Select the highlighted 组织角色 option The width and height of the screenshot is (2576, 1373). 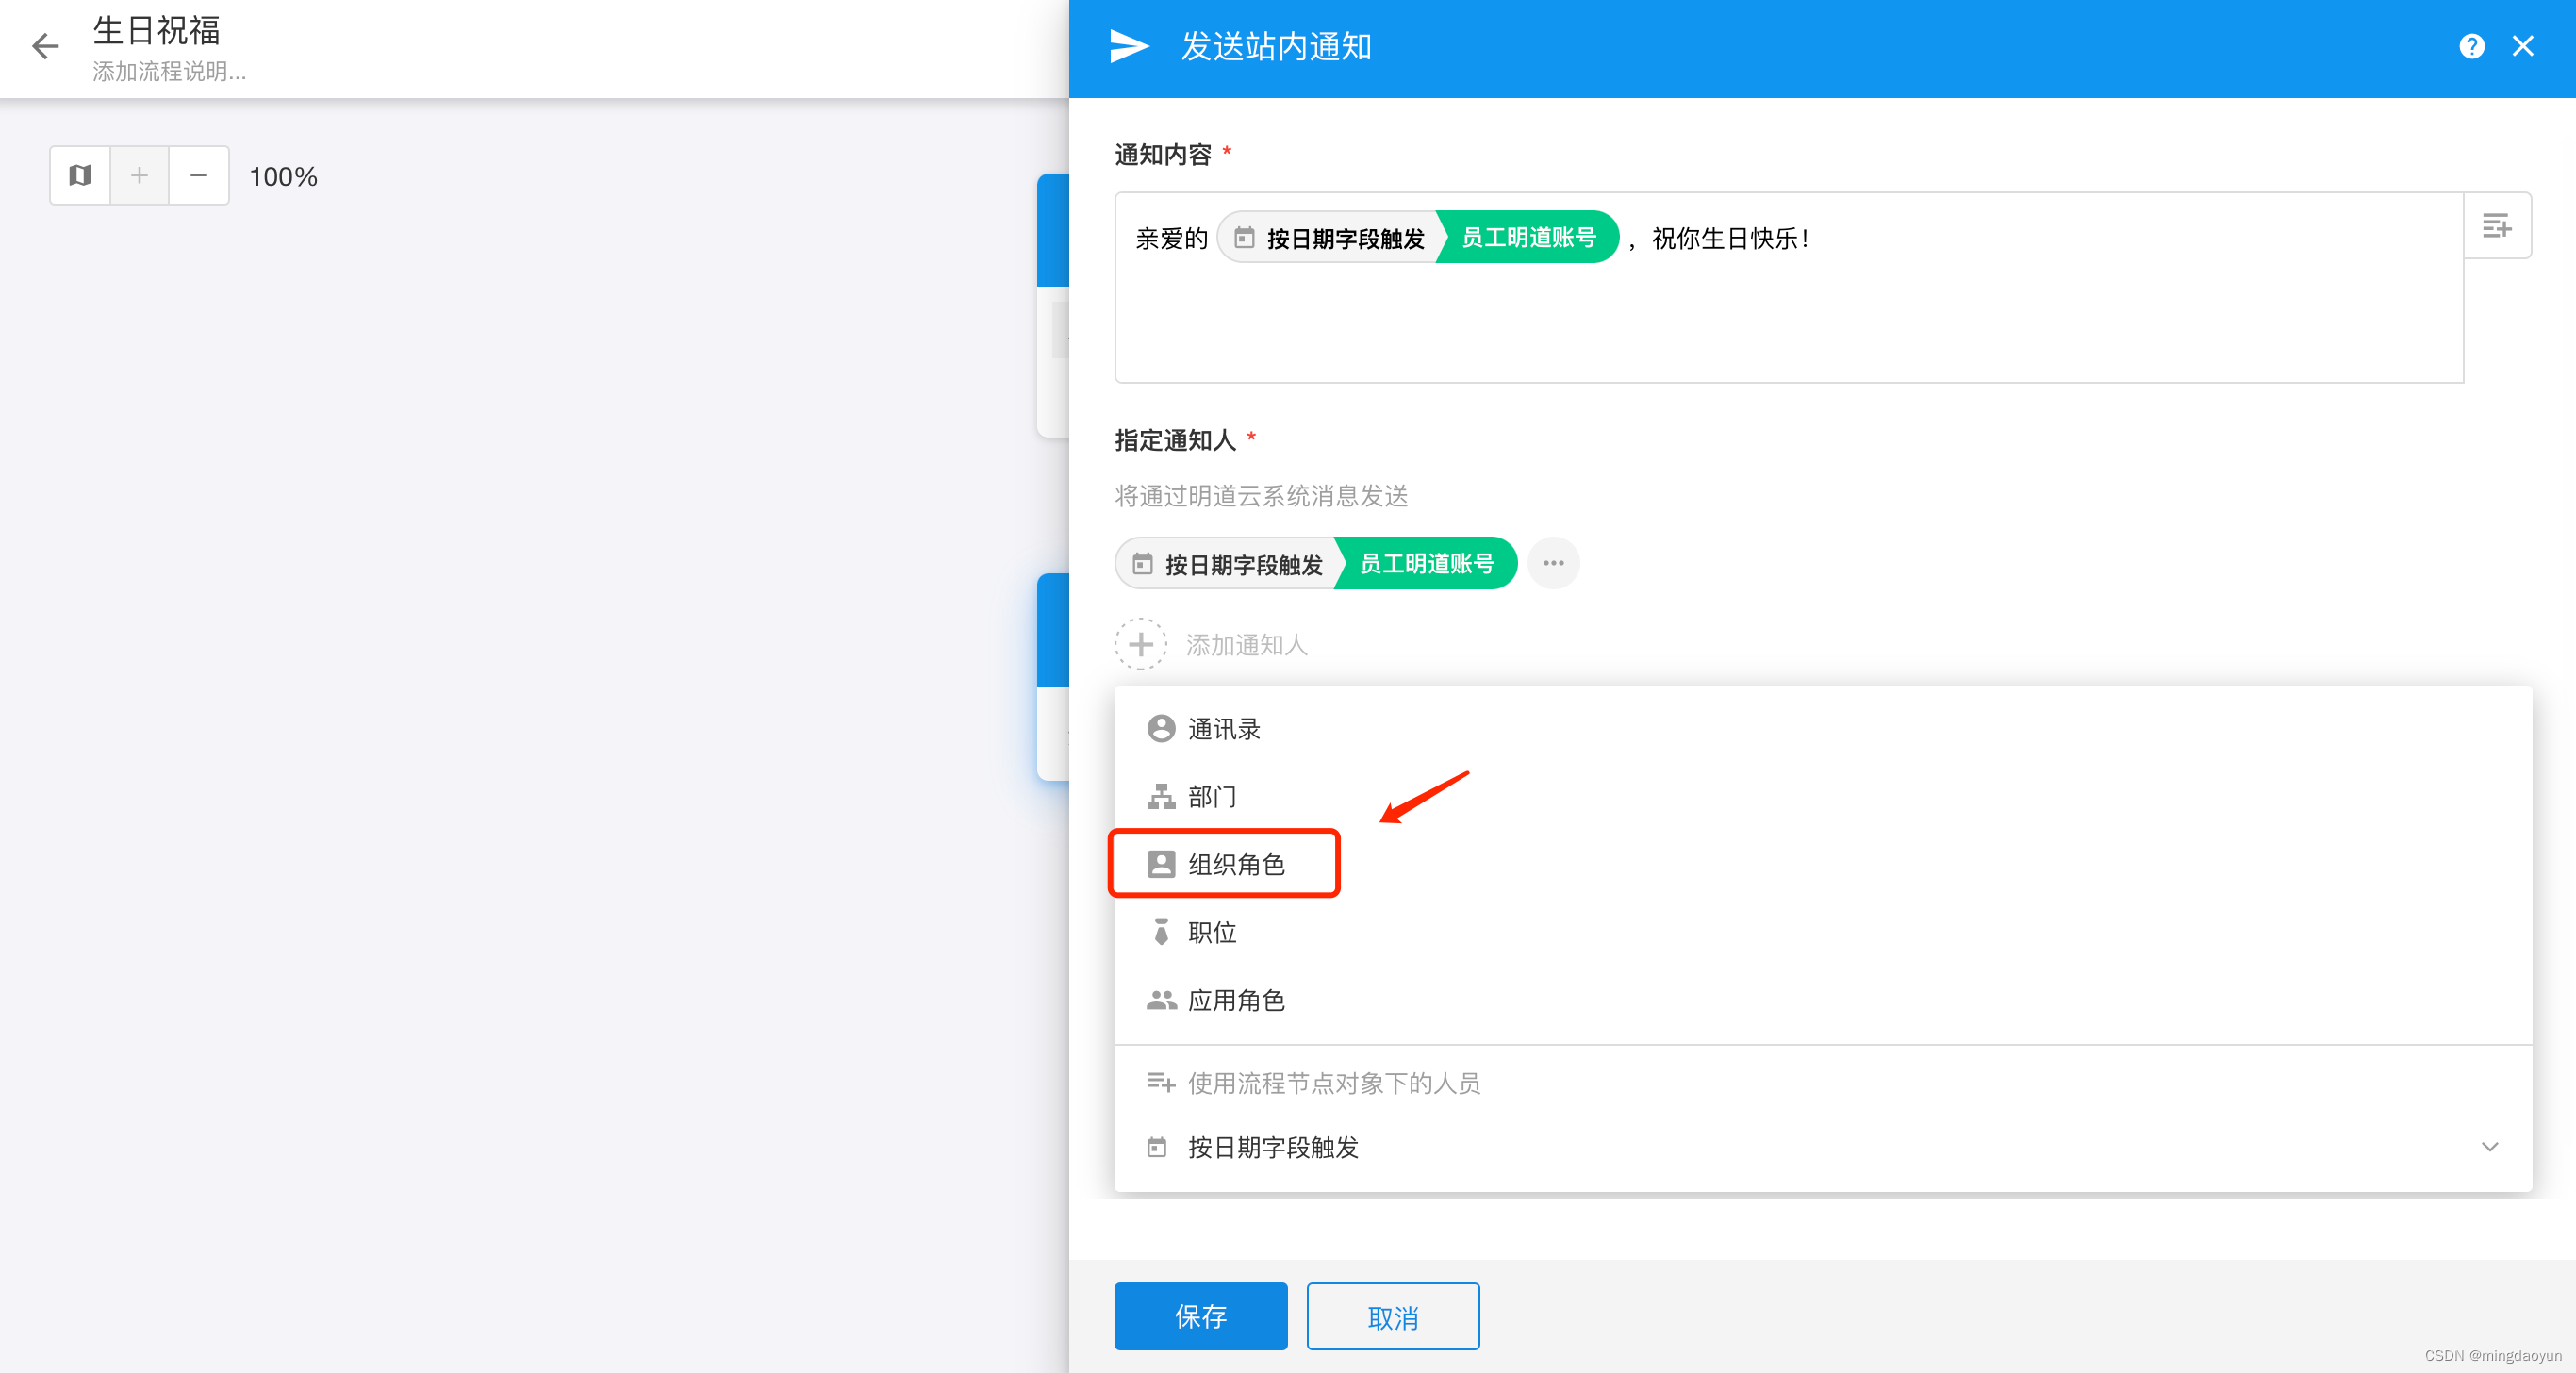pos(1237,864)
